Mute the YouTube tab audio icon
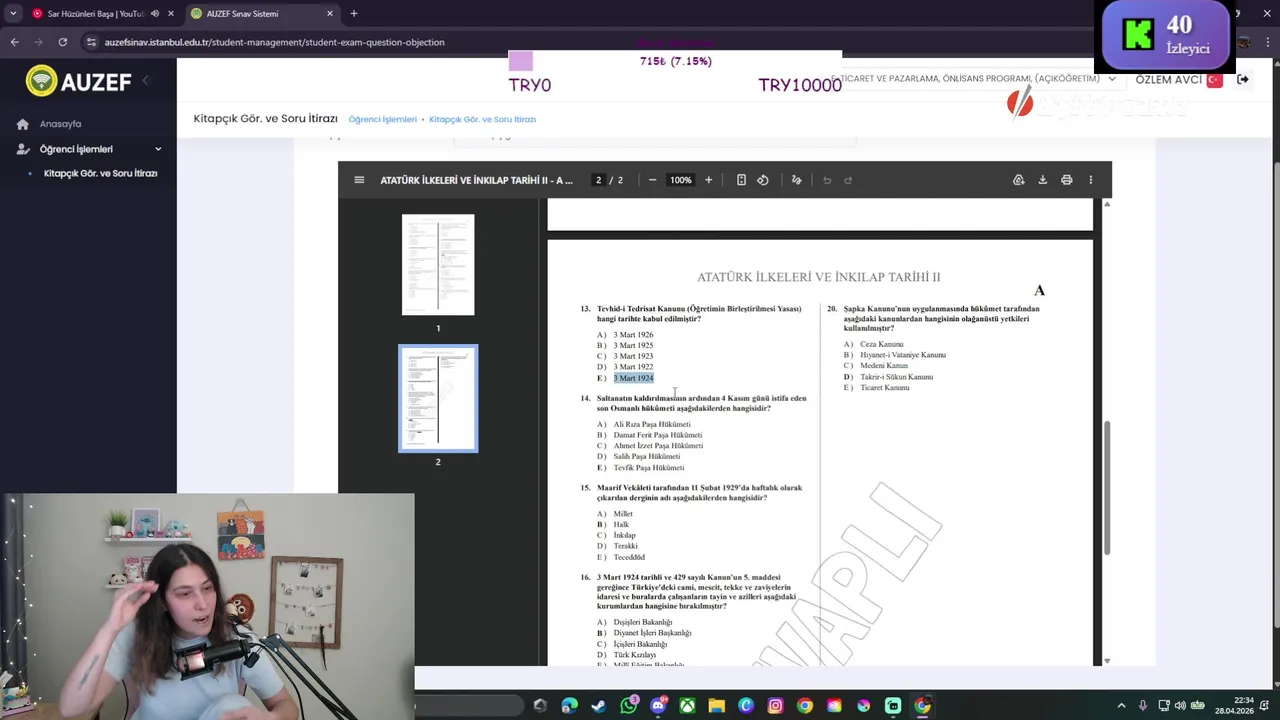 coord(154,14)
